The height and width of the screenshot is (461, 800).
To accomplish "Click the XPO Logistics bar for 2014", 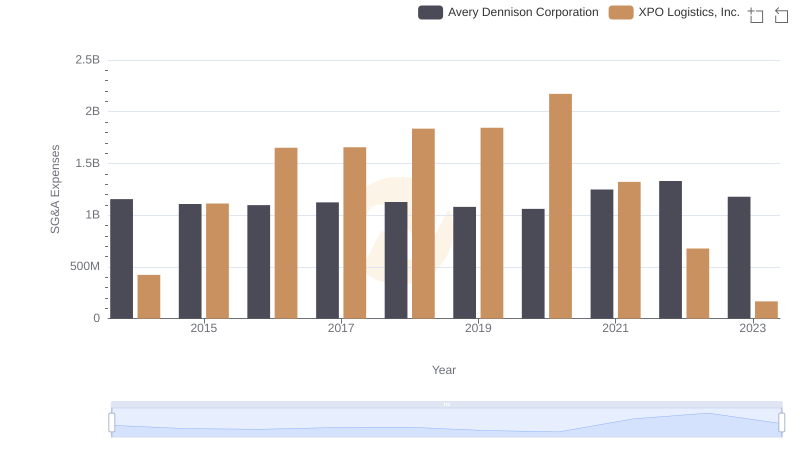I will coord(149,297).
